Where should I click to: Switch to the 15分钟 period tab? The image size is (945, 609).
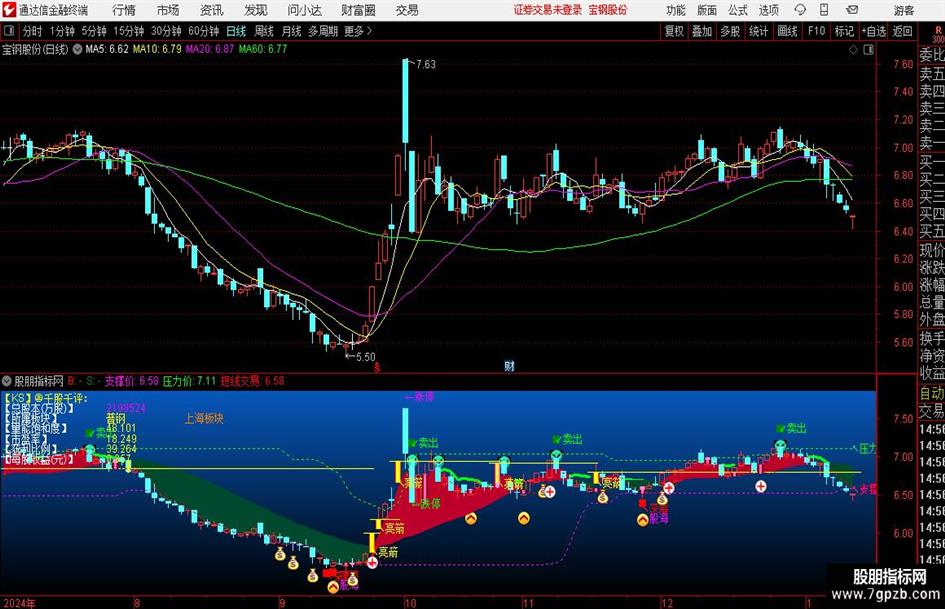pos(129,31)
